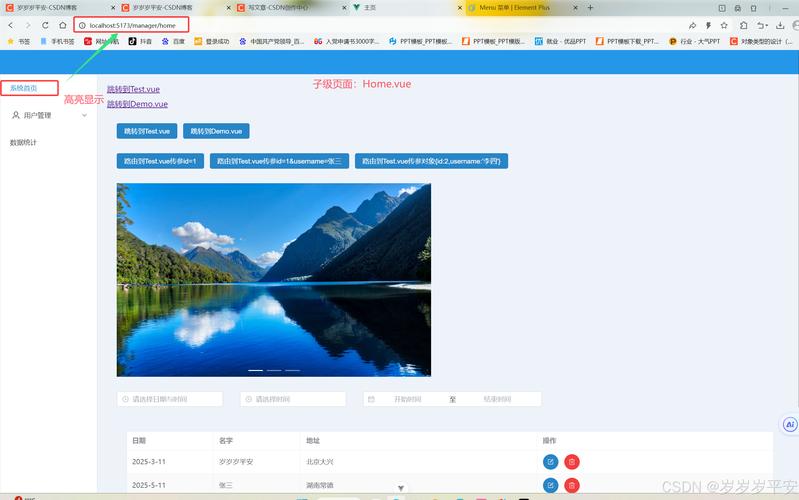Follow the 跳转到Demo.vue hyperlink
Screen dimensions: 799x500
click(x=137, y=104)
